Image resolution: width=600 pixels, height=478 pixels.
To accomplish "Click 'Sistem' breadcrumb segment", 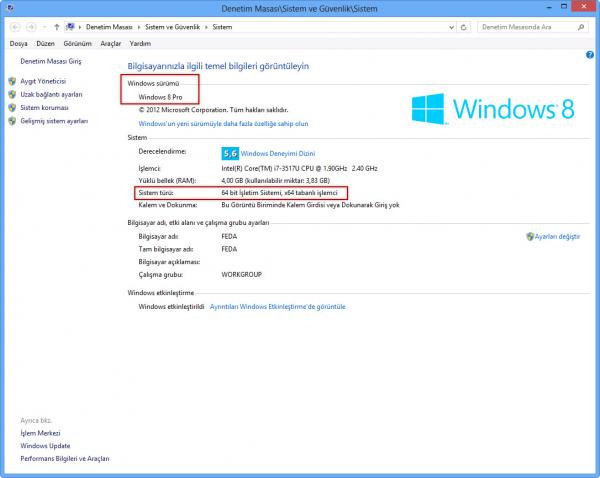I will point(222,27).
